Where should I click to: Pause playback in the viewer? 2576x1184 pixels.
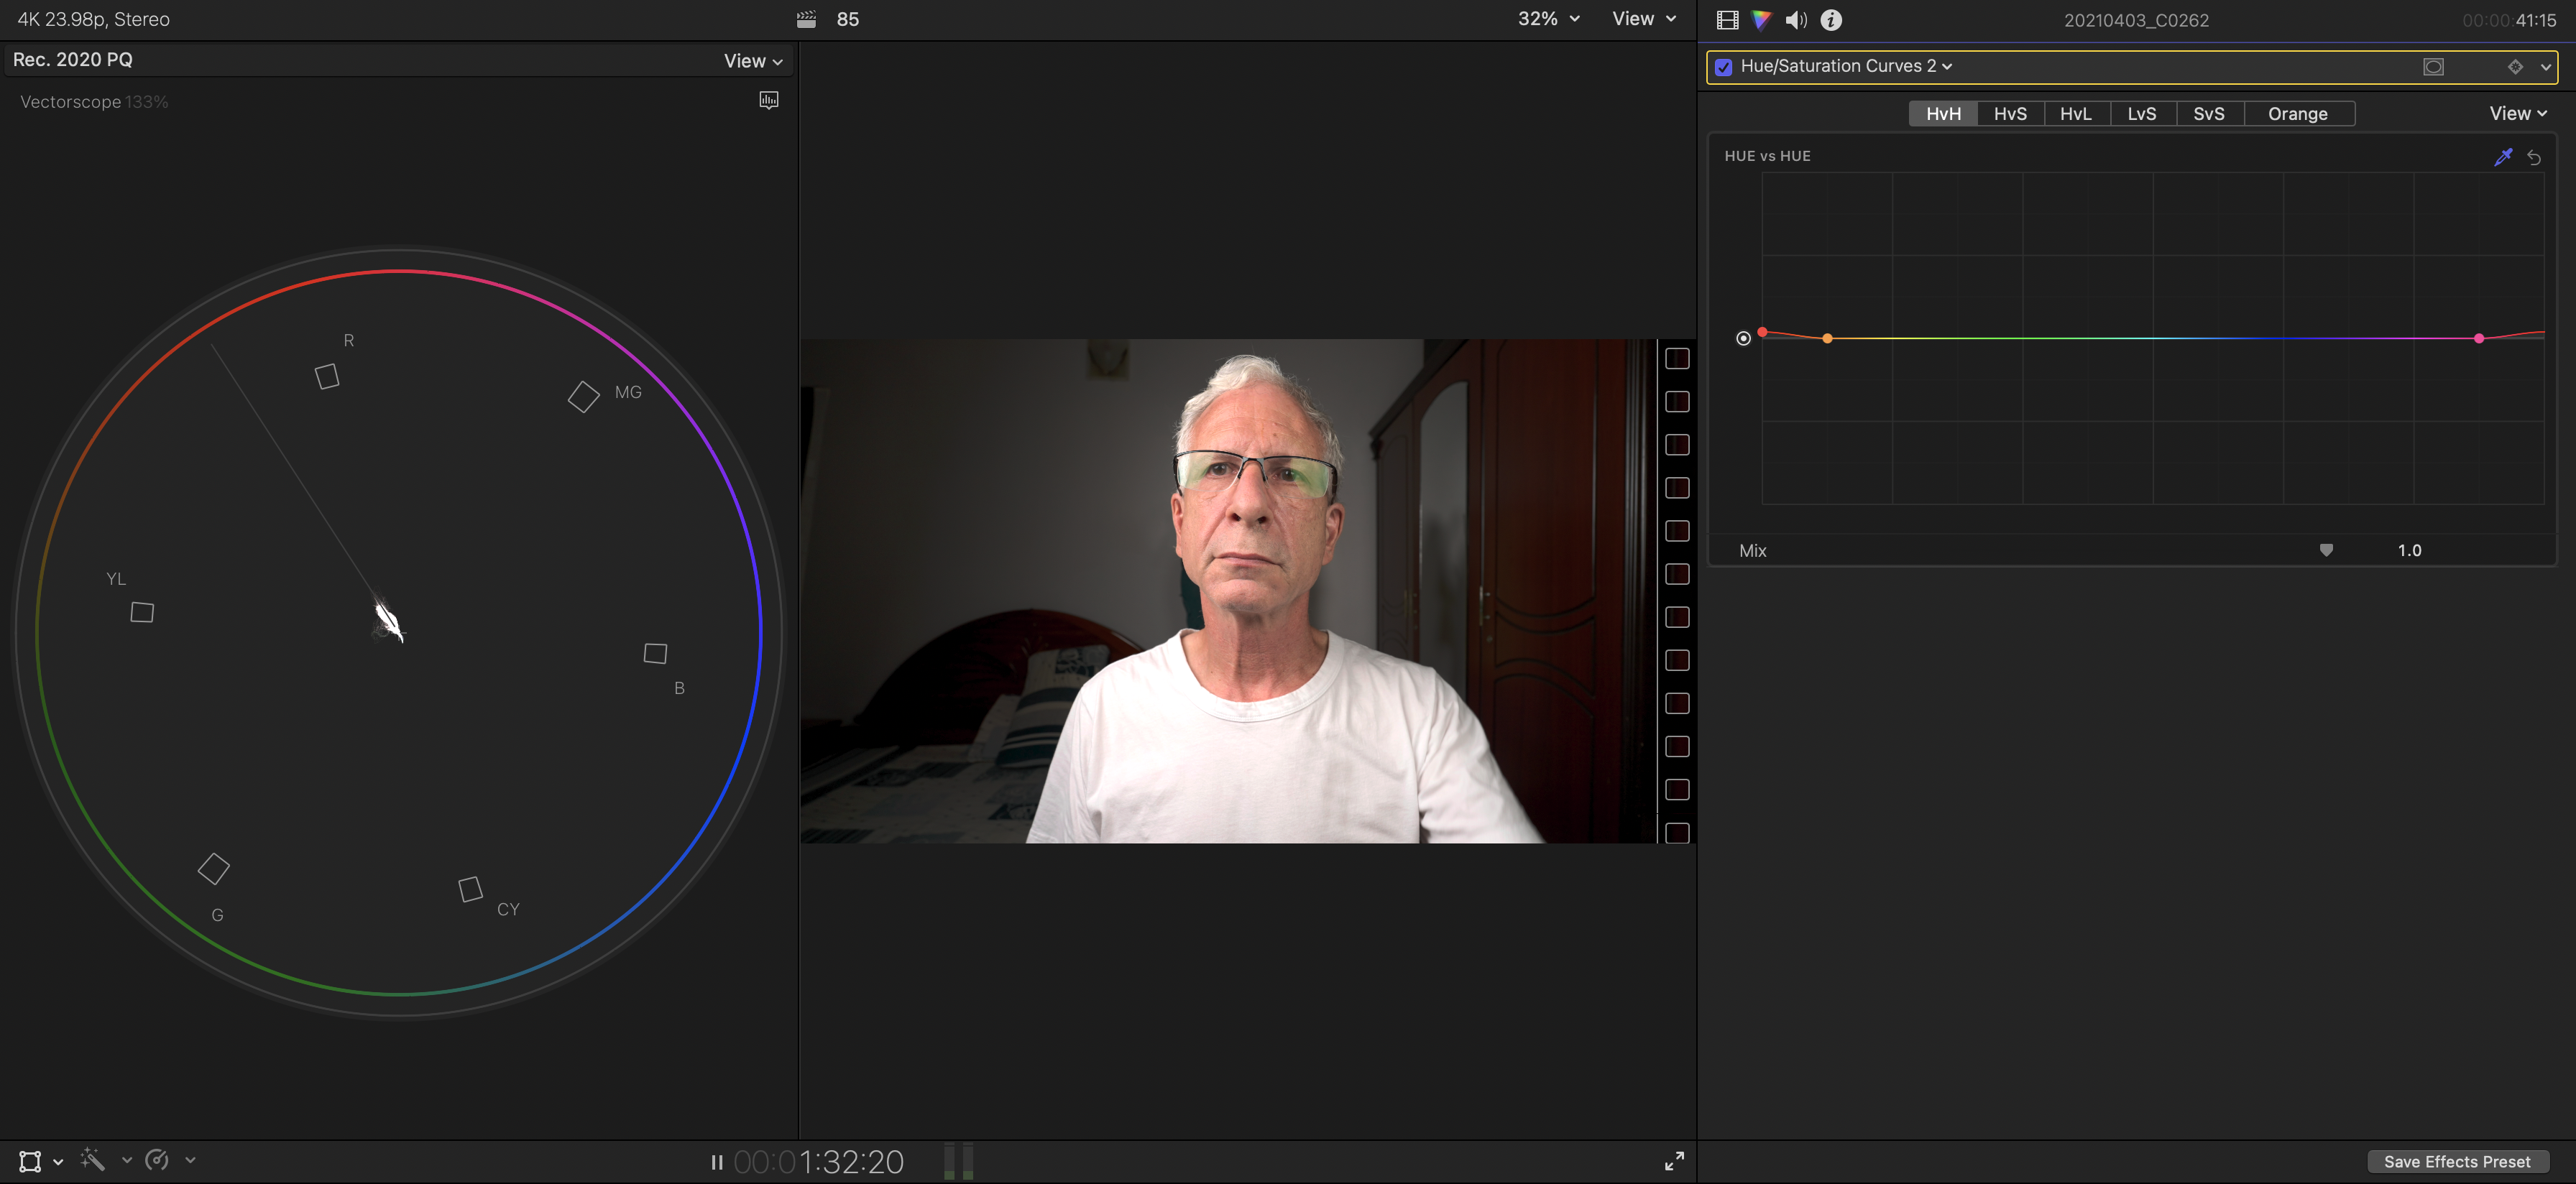(716, 1162)
